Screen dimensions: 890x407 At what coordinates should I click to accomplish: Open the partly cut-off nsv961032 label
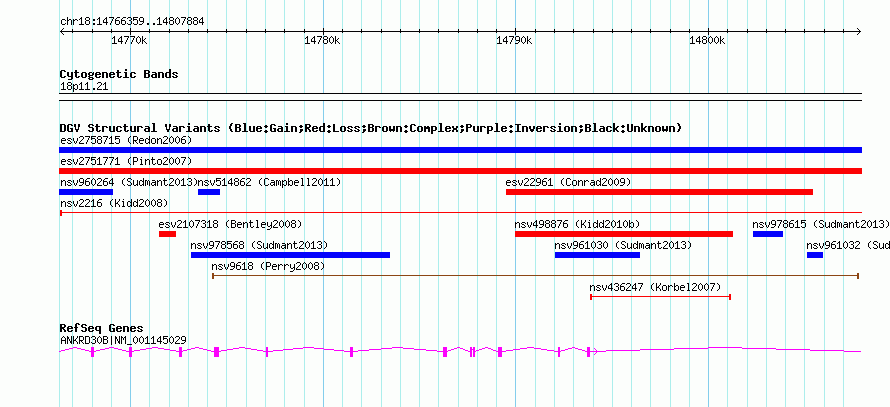(x=848, y=245)
